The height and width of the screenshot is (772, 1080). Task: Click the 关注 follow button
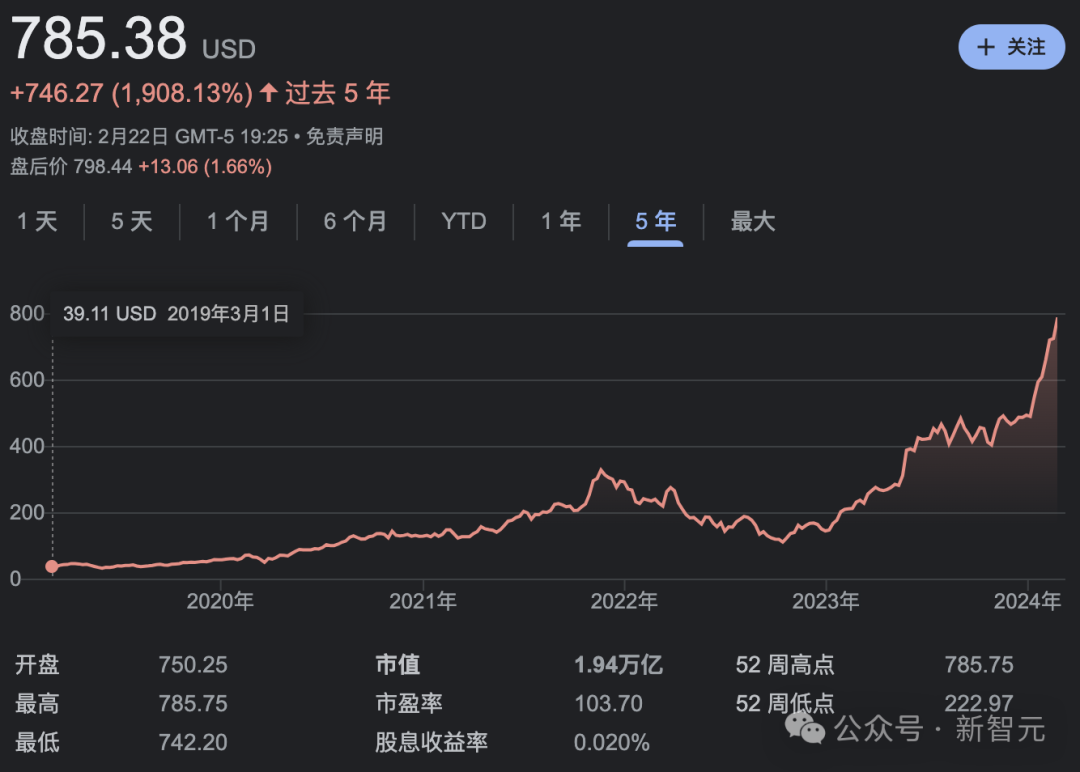pyautogui.click(x=1011, y=47)
